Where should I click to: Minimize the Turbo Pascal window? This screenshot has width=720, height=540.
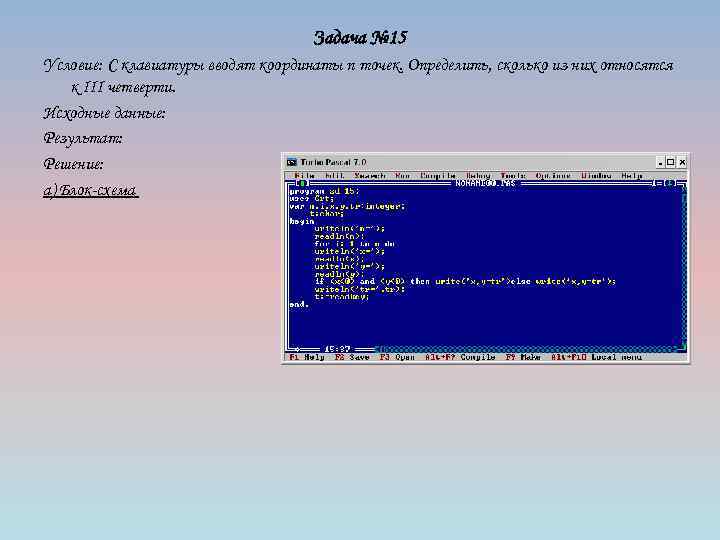coord(660,162)
